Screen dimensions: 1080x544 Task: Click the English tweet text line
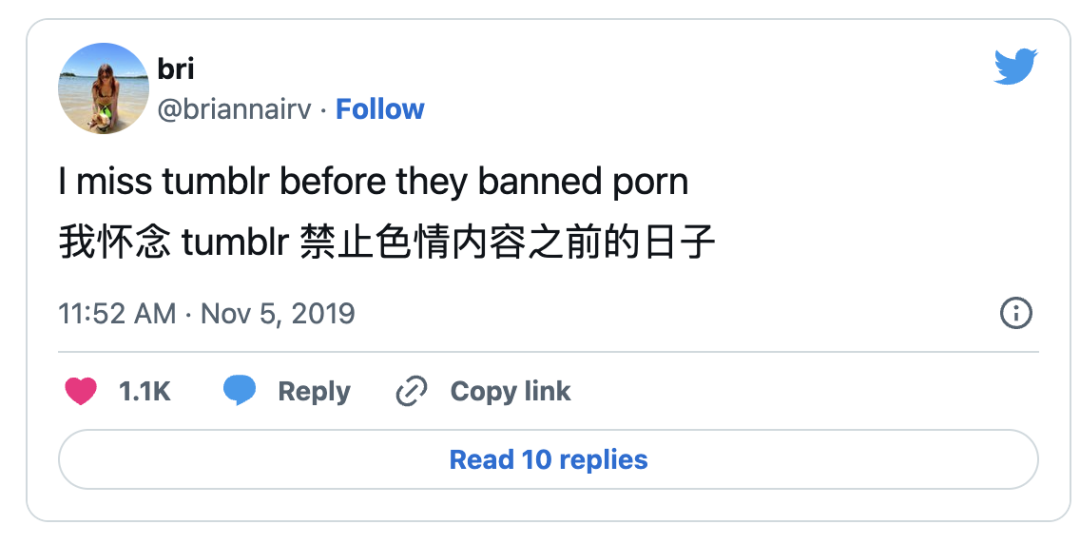(373, 182)
